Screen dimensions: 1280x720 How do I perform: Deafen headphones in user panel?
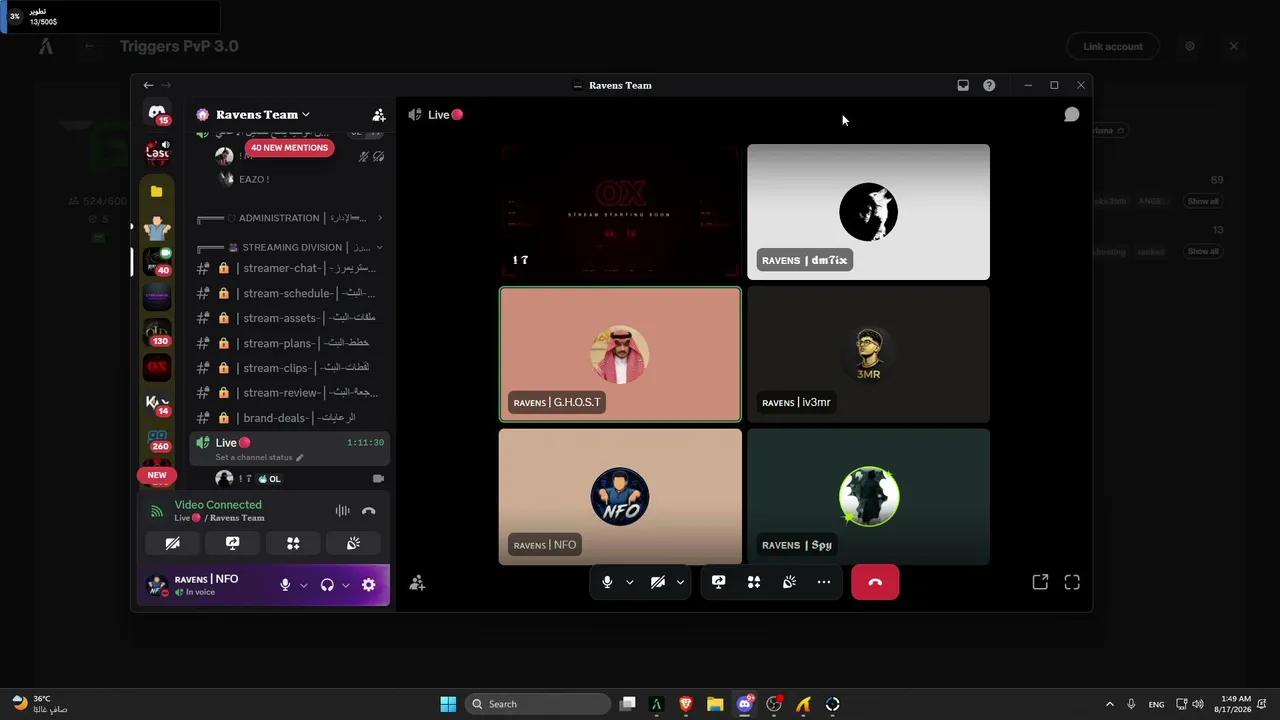(x=327, y=585)
